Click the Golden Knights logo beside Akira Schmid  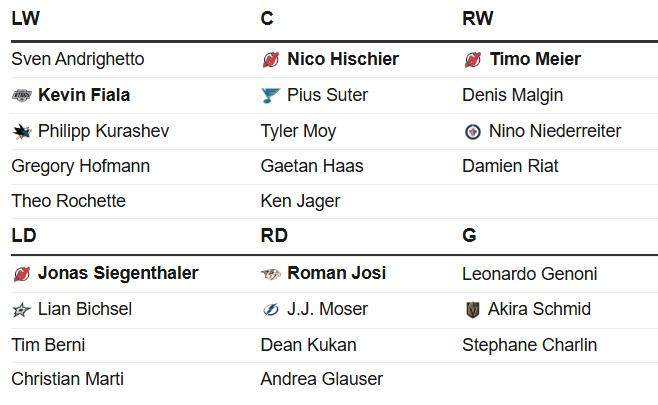coord(473,310)
